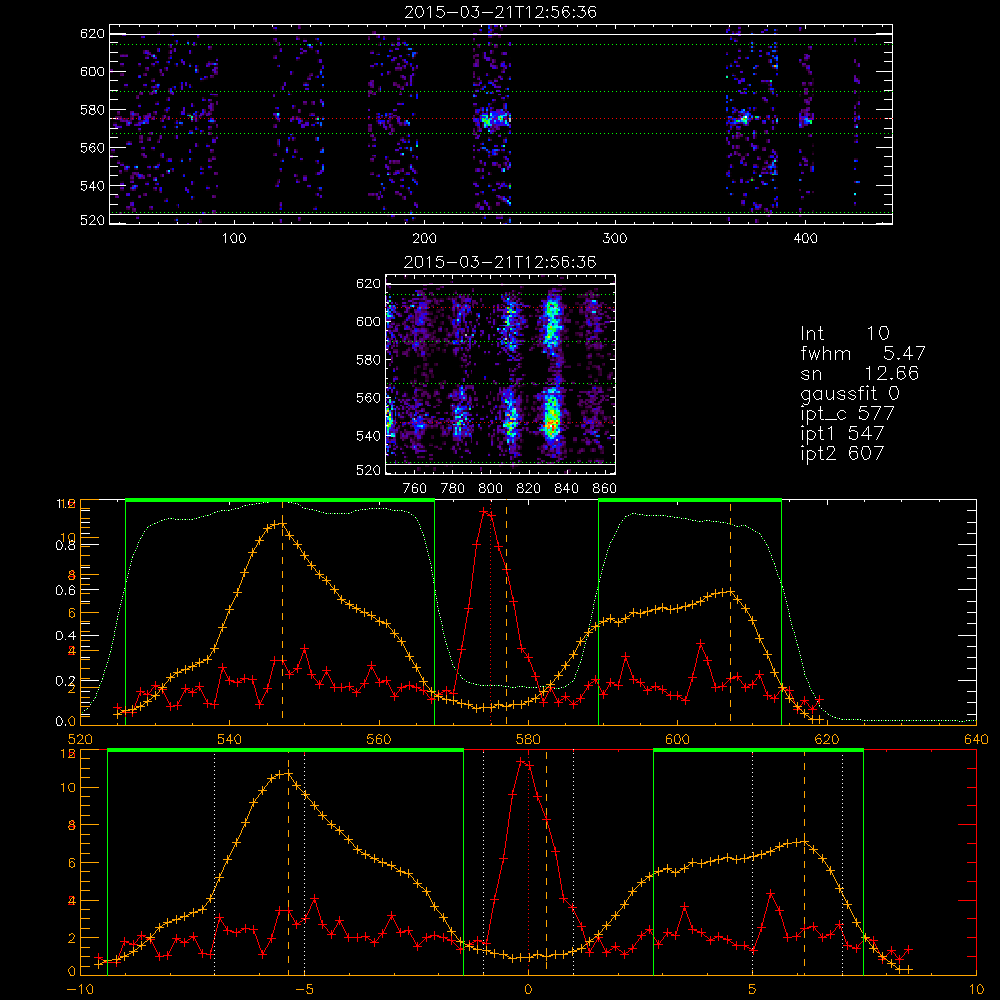Click the 'gaussfit 0' line

pyautogui.click(x=850, y=393)
